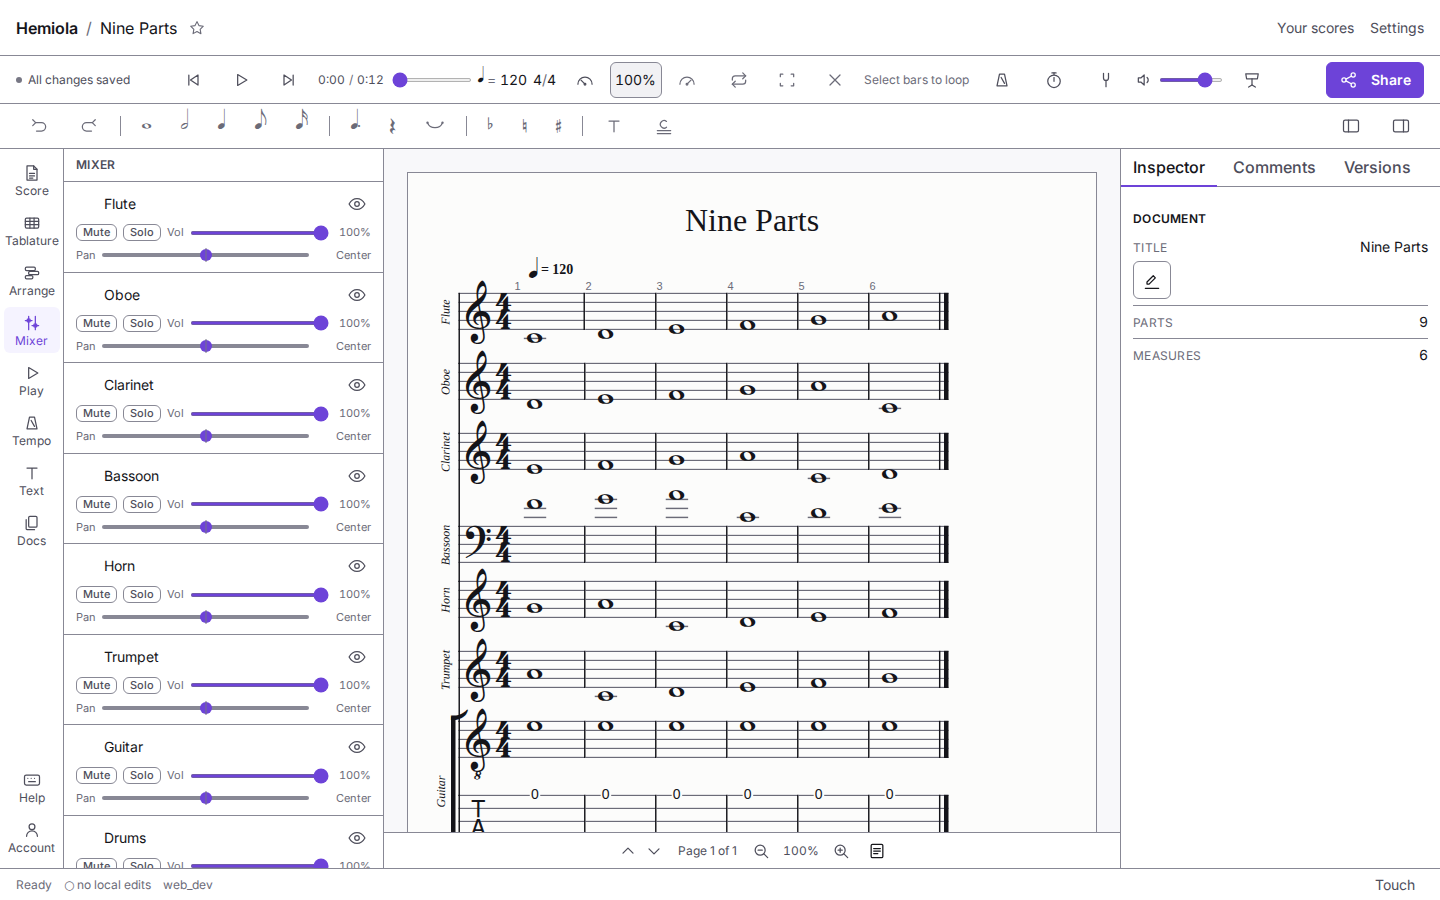Viewport: 1440px width, 900px height.
Task: Adjust the master volume slider
Action: pyautogui.click(x=1191, y=80)
